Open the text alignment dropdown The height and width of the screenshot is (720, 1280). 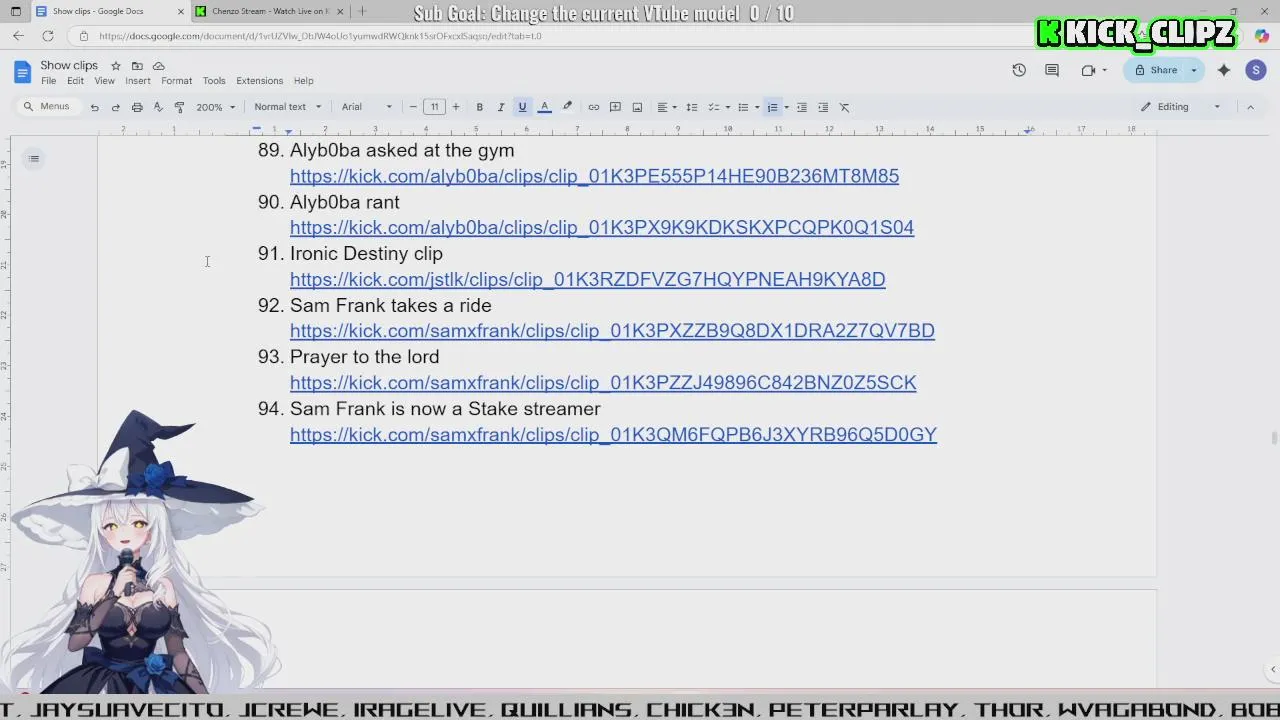point(666,107)
